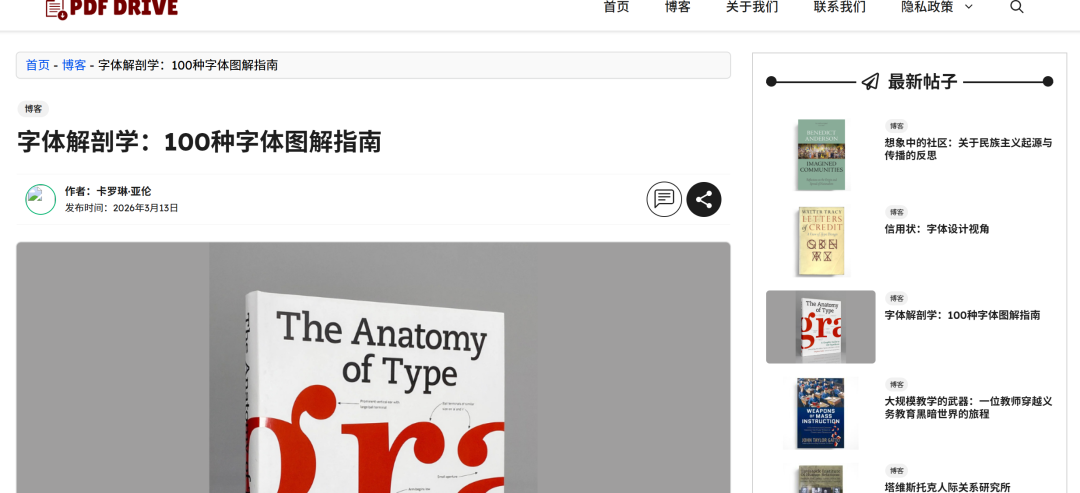1080x493 pixels.
Task: Click the paper plane icon beside 最新帖子
Action: 871,82
